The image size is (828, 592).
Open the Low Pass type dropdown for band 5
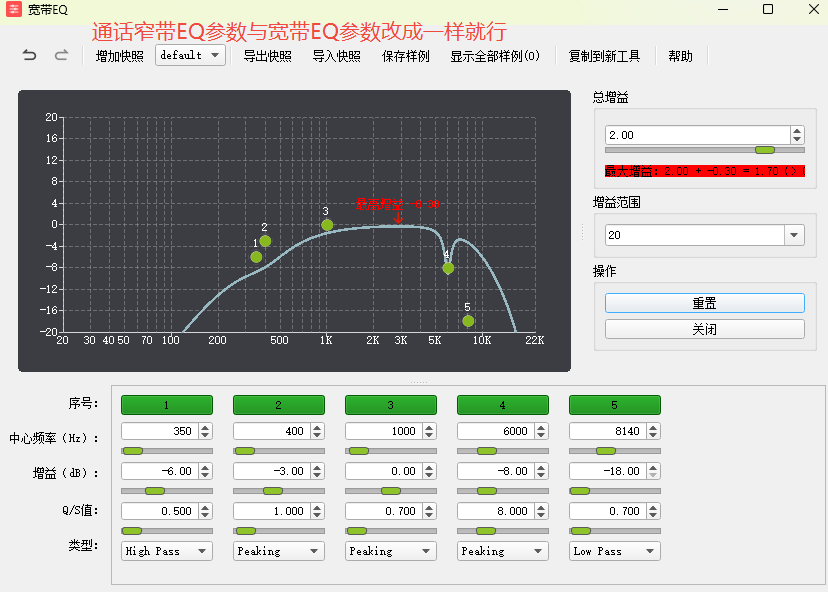tap(615, 551)
